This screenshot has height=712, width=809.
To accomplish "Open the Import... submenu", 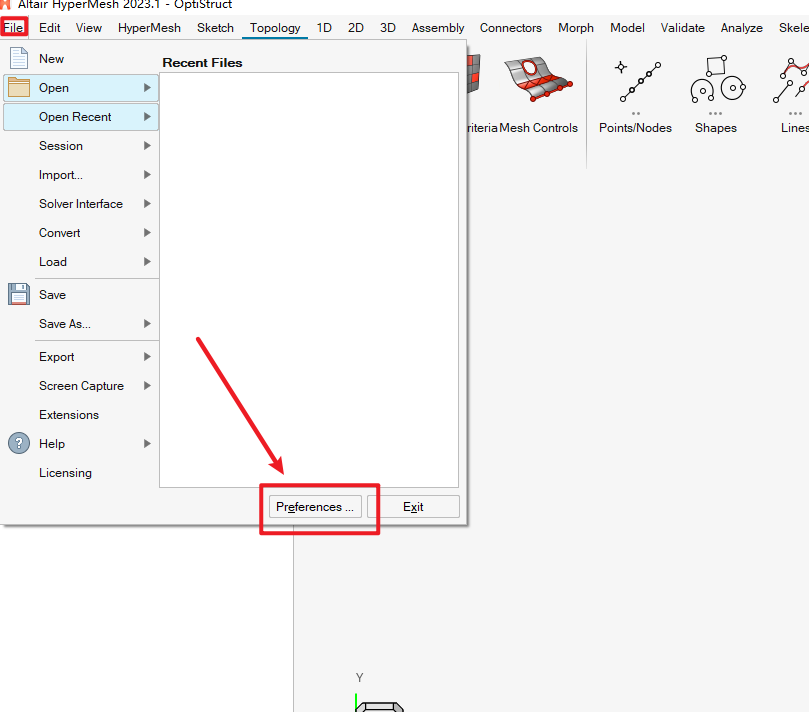I will click(61, 175).
